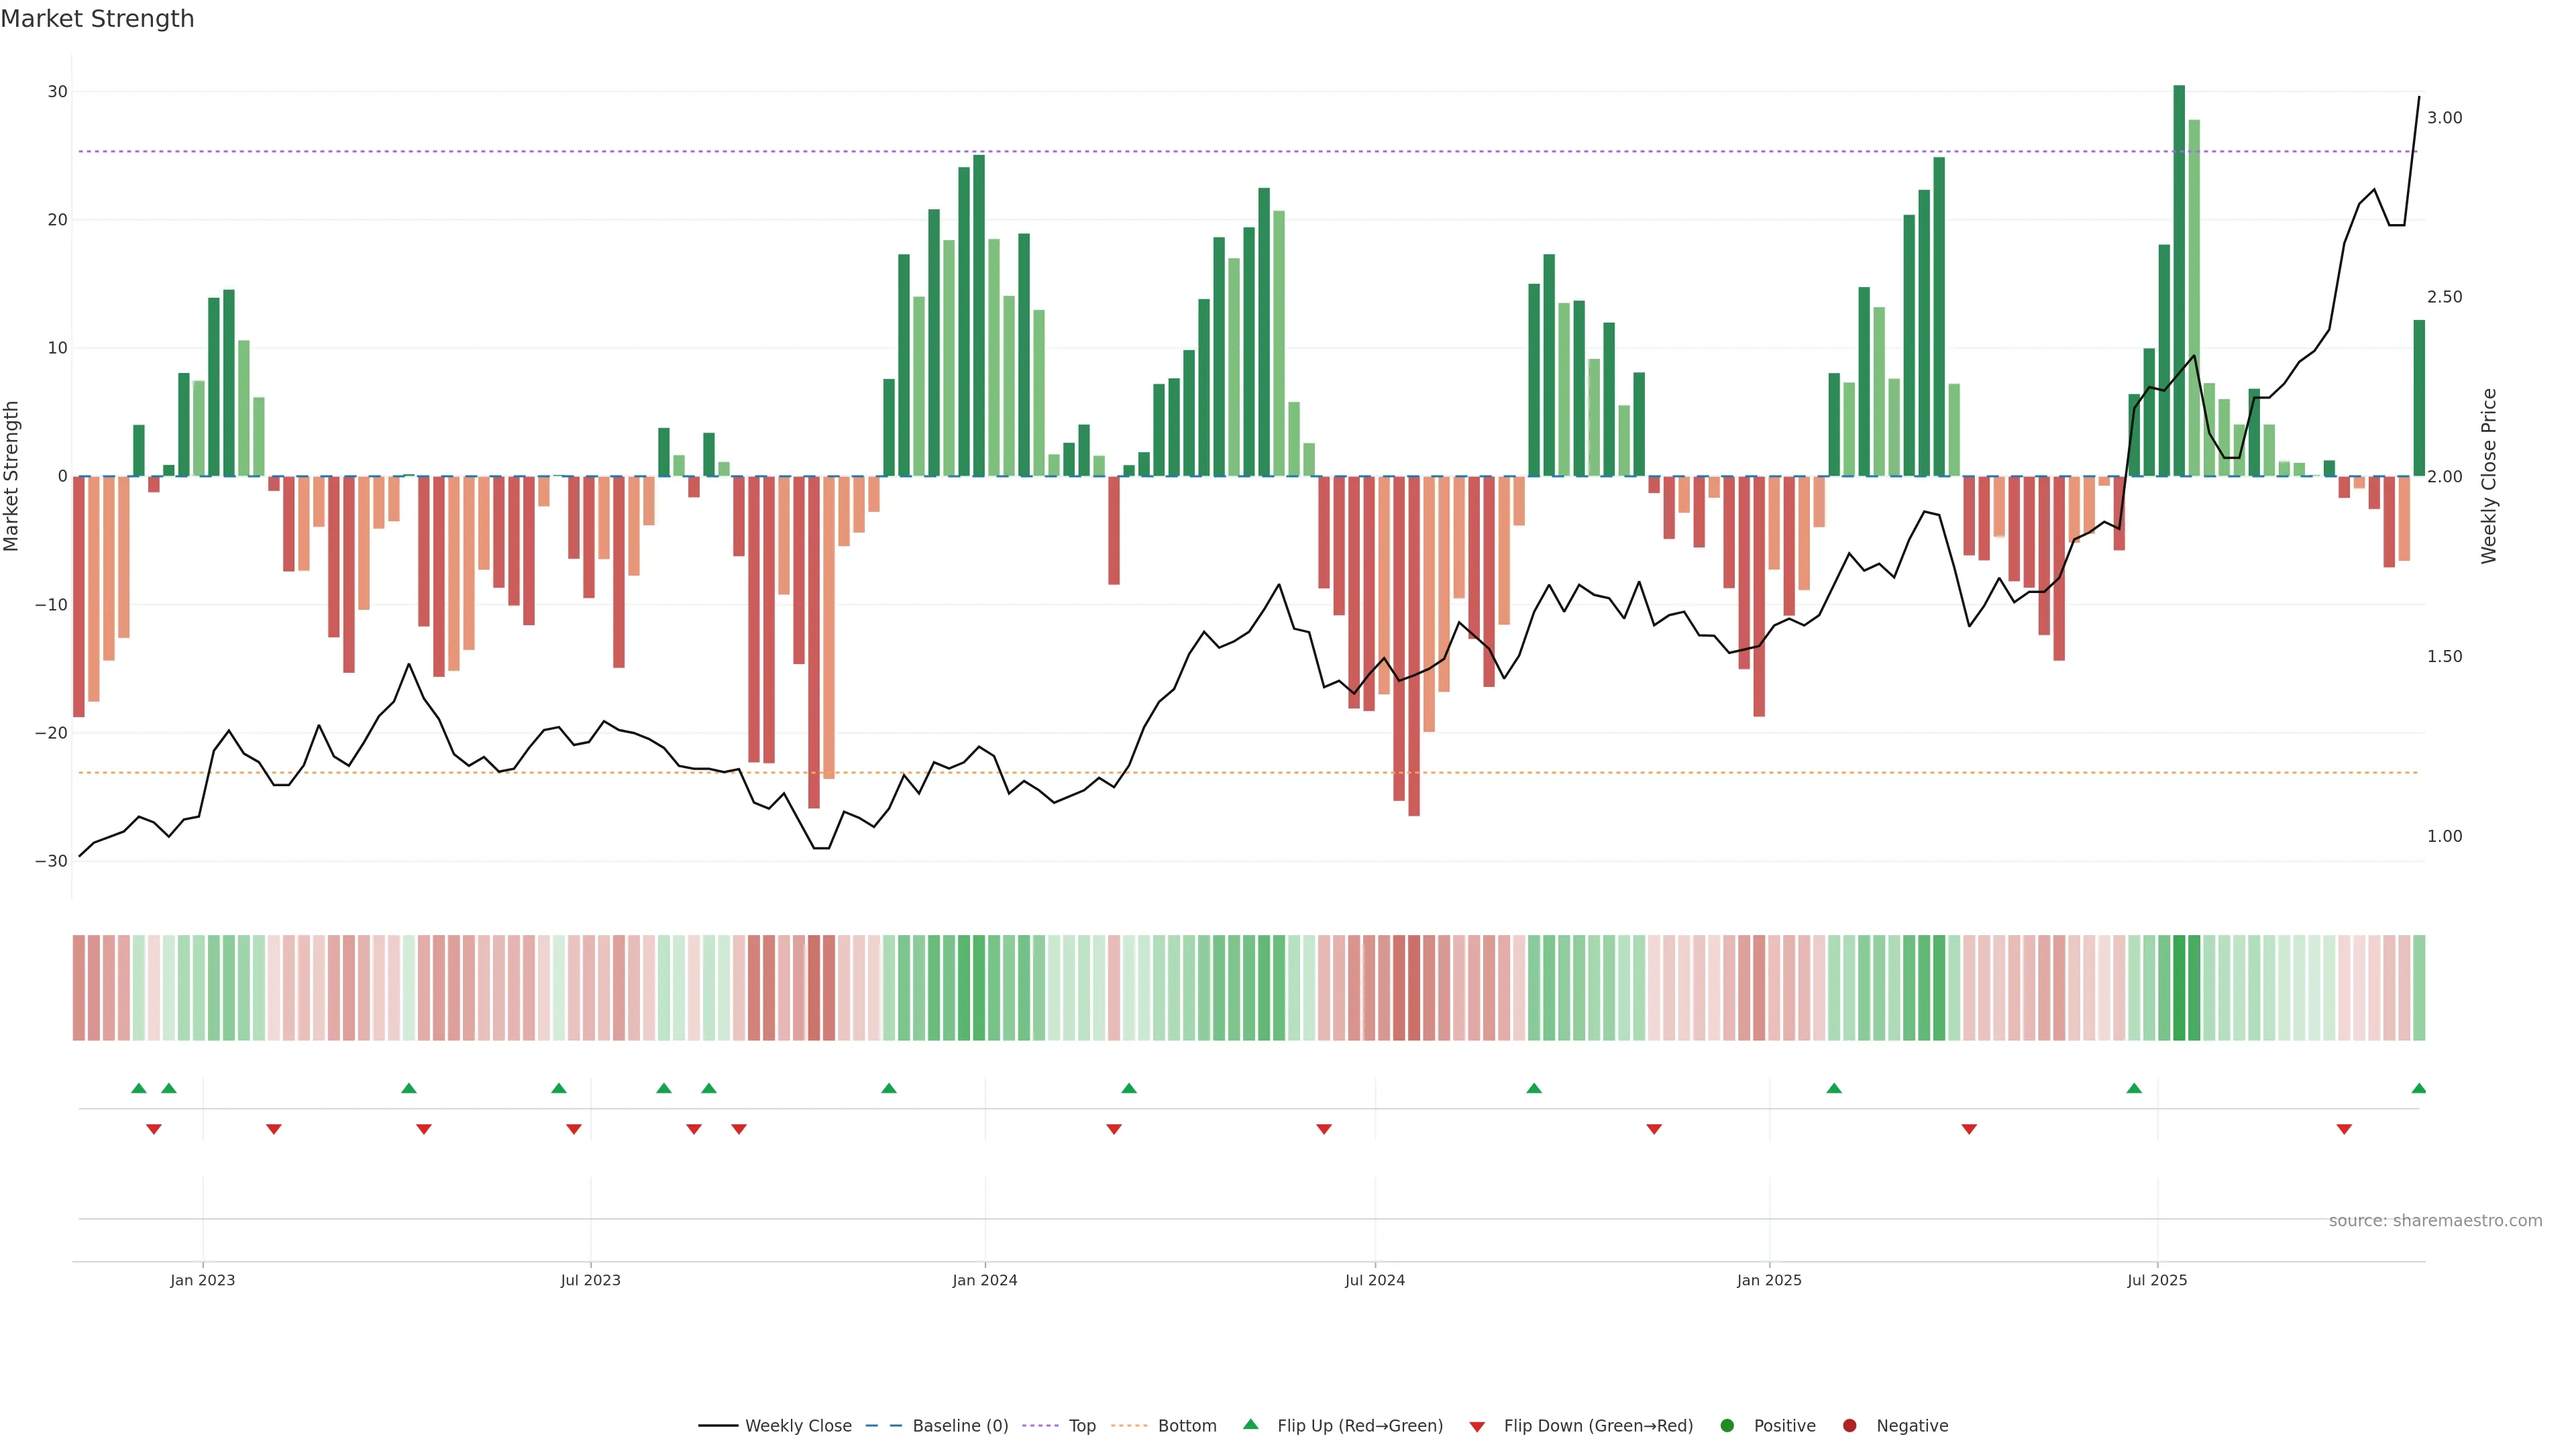Click the Weekly Close Price axis title
Viewport: 2576px width, 1449px height.
(x=2489, y=476)
